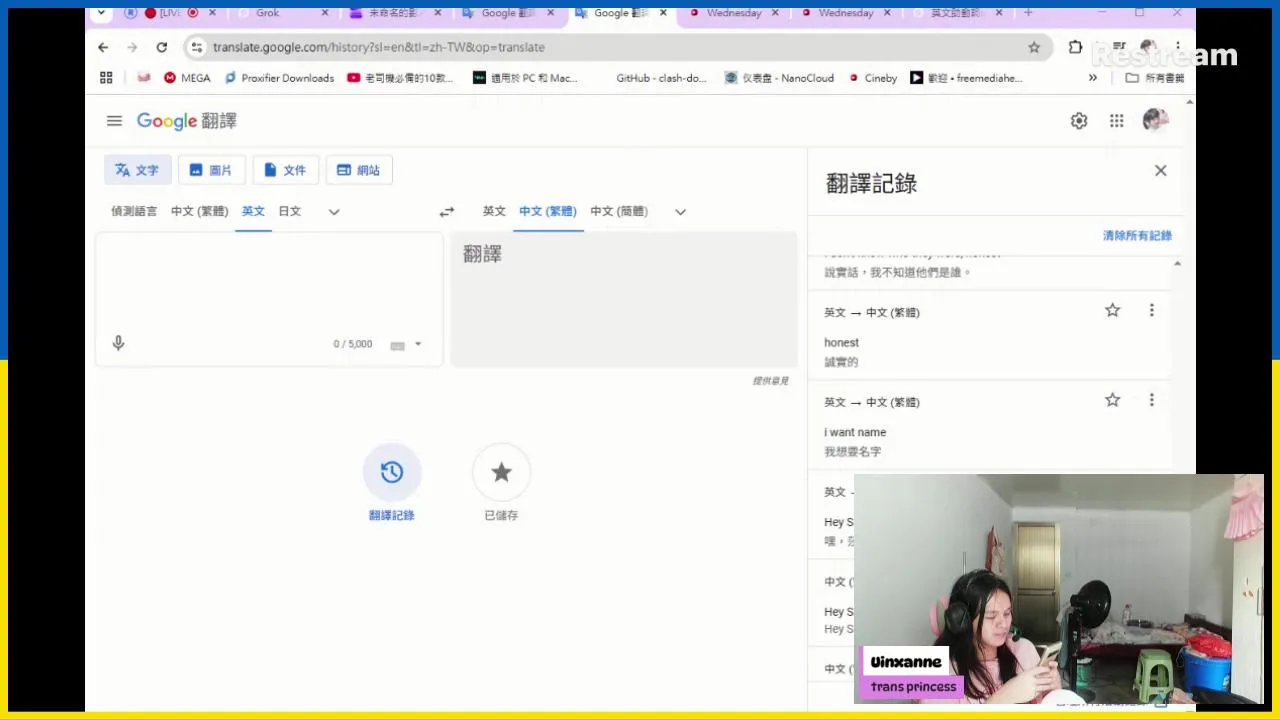Select the 網站 website translation tab
Viewport: 1280px width, 720px height.
tap(359, 170)
